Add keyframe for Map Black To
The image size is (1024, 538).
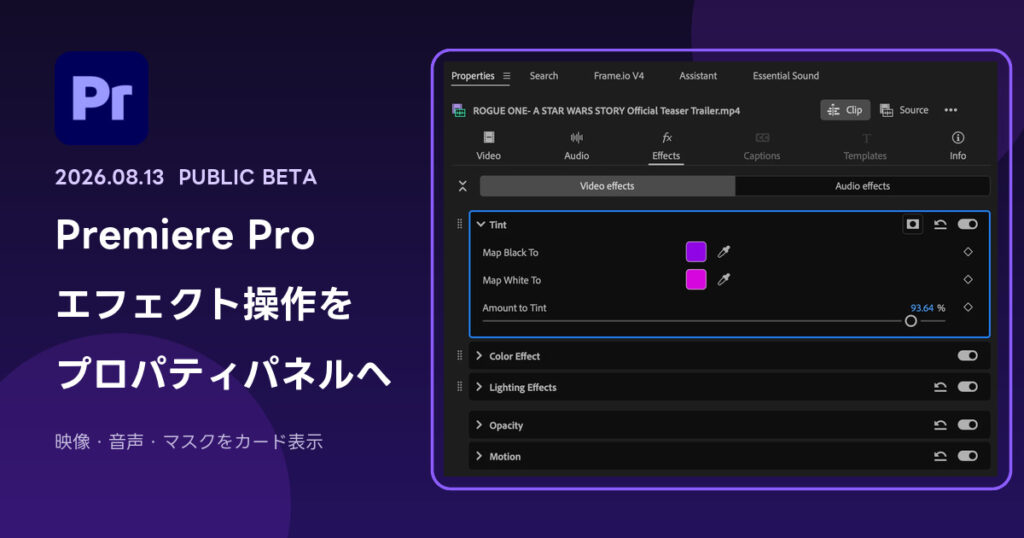pyautogui.click(x=968, y=252)
